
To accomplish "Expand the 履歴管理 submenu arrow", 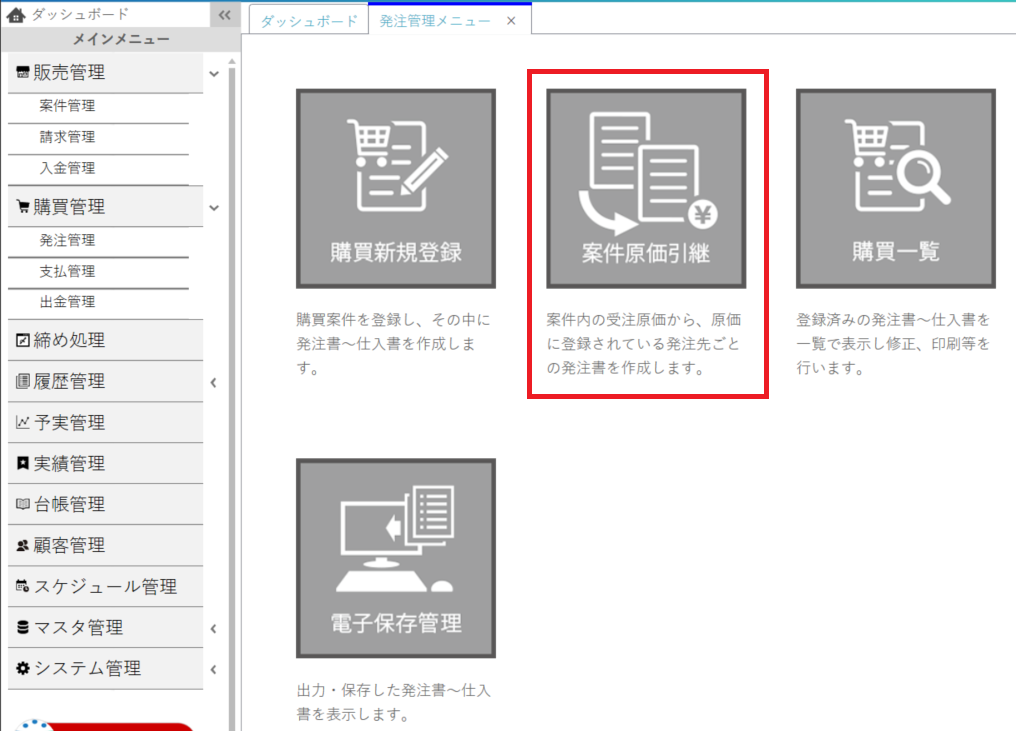I will pos(213,383).
